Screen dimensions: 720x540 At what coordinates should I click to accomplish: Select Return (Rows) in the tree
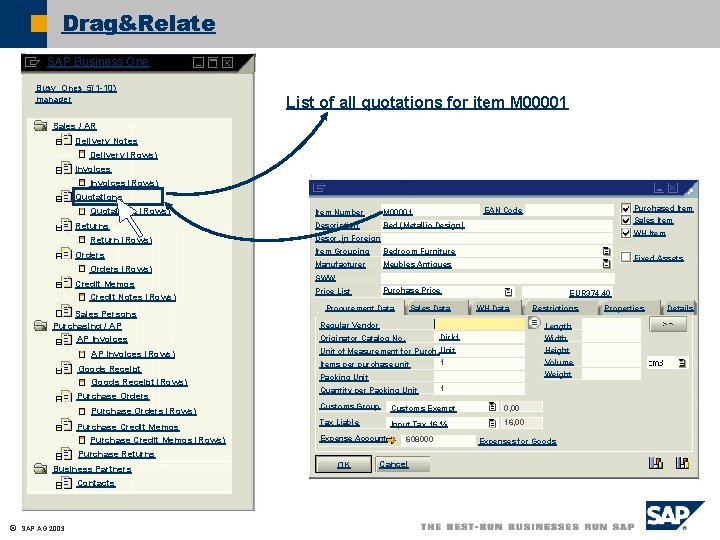point(121,240)
